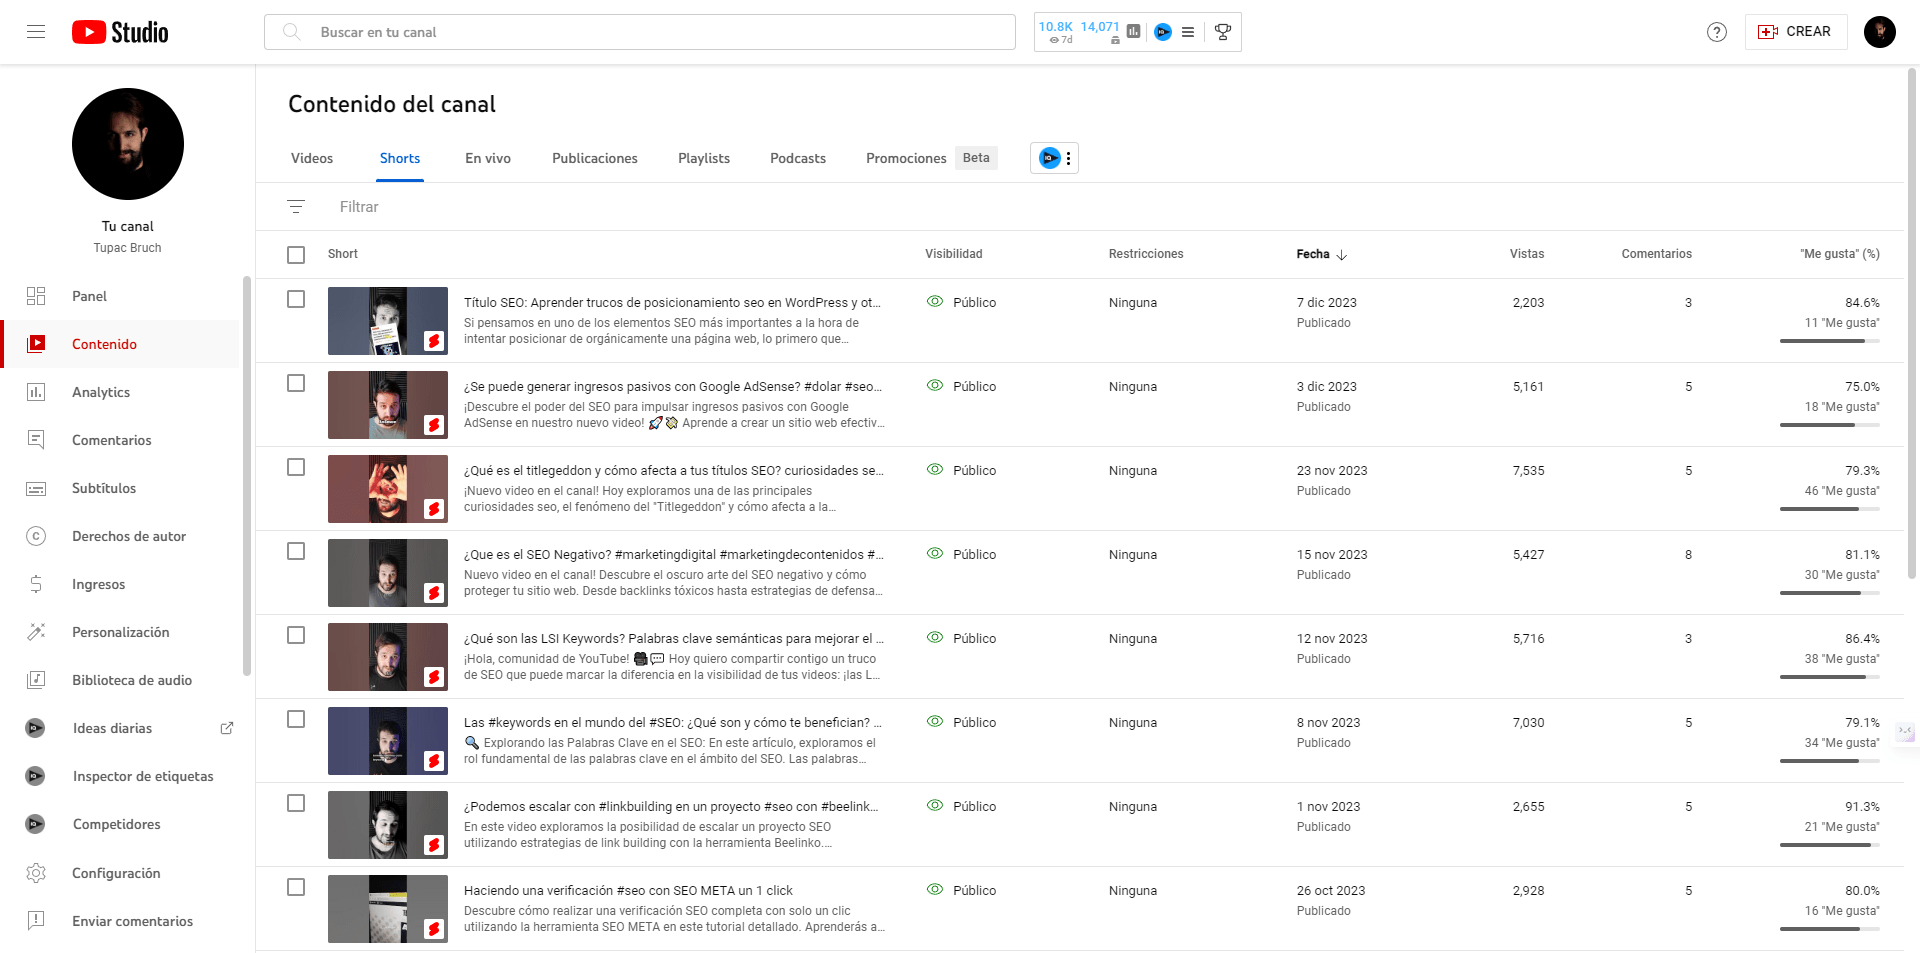Click inside the 'Buscar en tu canal' search field
1920x953 pixels.
(640, 31)
